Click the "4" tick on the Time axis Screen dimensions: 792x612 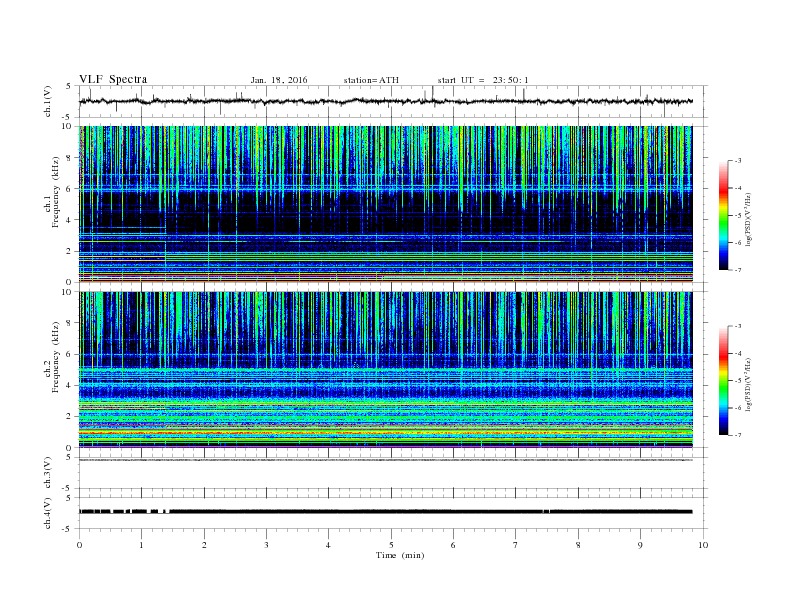(329, 545)
